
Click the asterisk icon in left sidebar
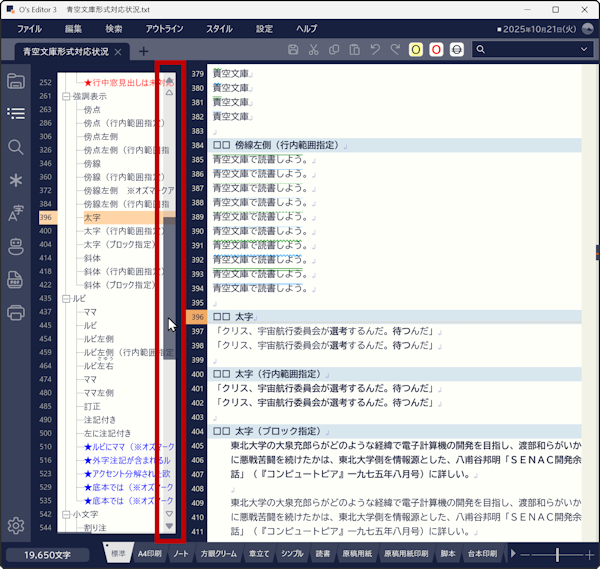[x=16, y=180]
